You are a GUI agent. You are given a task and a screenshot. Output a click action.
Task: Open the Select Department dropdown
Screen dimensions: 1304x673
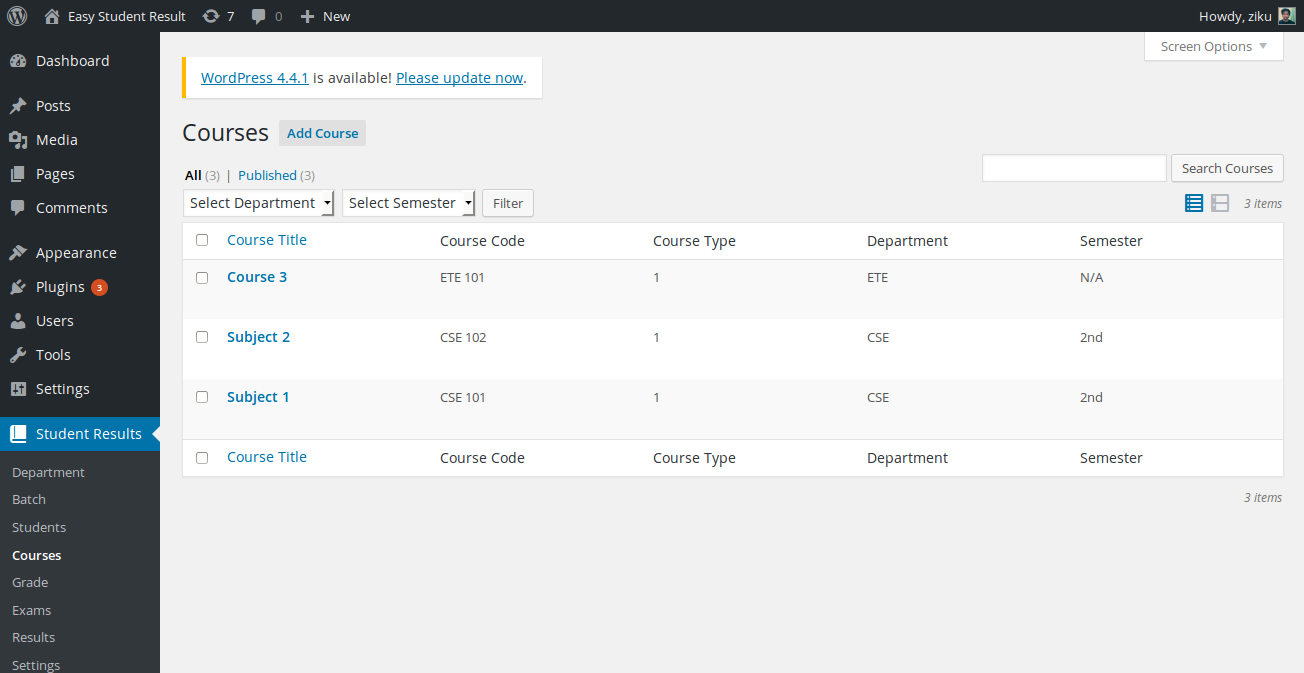pos(258,203)
